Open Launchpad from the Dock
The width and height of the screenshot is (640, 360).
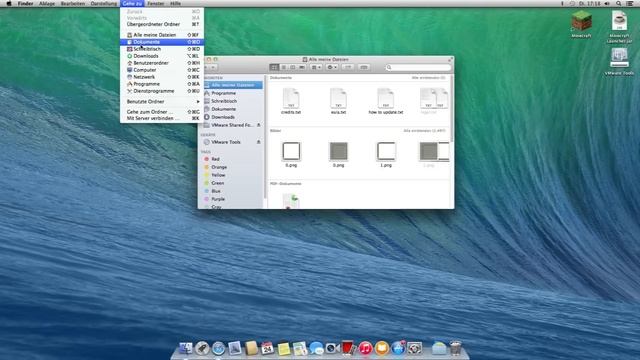coord(202,348)
